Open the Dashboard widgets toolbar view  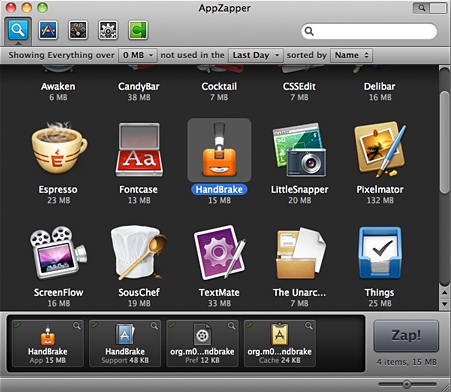pyautogui.click(x=78, y=30)
